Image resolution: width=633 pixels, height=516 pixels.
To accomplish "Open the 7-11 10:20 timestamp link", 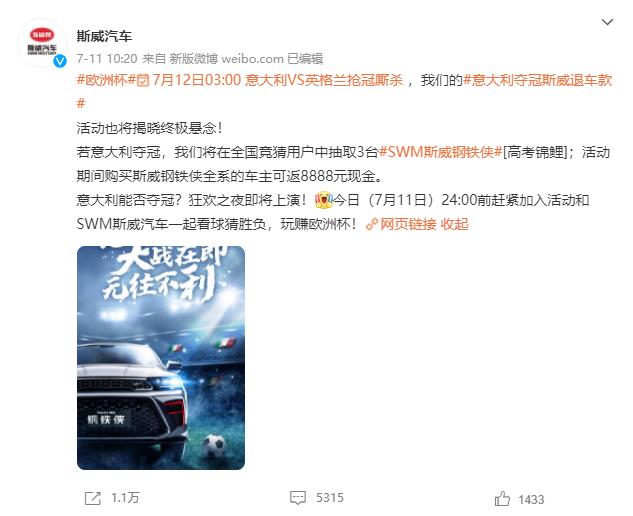I will (x=107, y=59).
